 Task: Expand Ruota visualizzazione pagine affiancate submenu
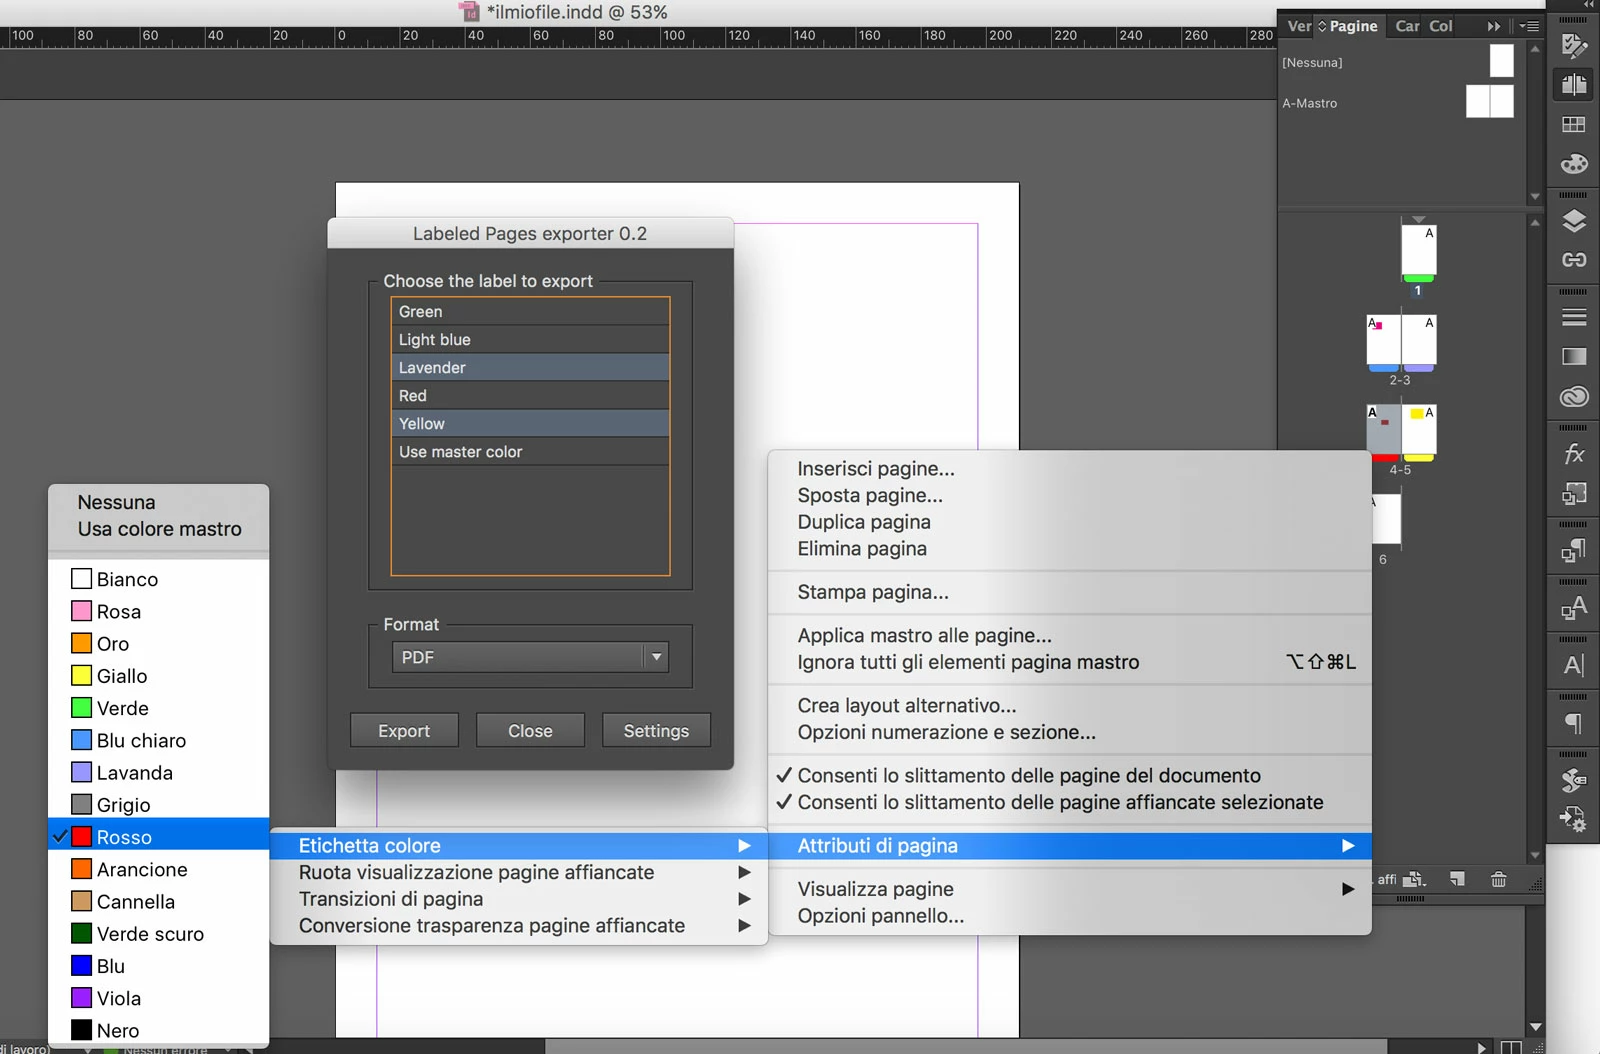click(519, 873)
